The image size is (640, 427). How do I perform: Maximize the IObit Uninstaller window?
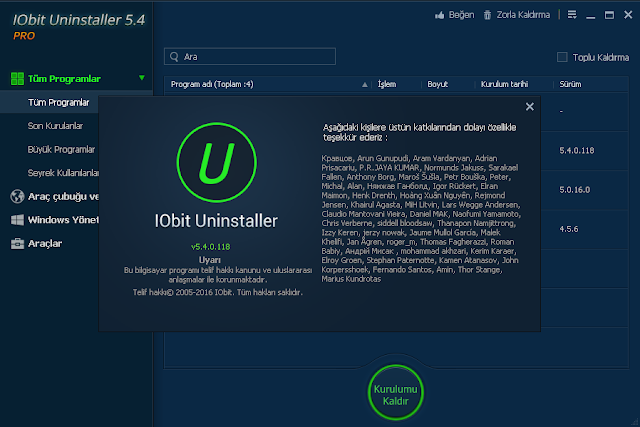609,15
